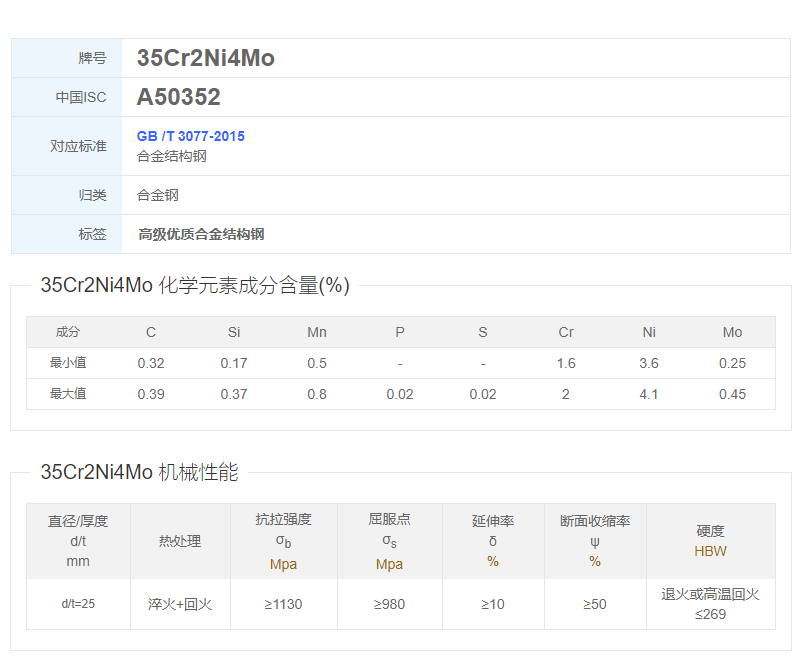This screenshot has width=800, height=665.
Task: Click the 35Cr2Ni4Mo grade name heading
Action: click(205, 58)
